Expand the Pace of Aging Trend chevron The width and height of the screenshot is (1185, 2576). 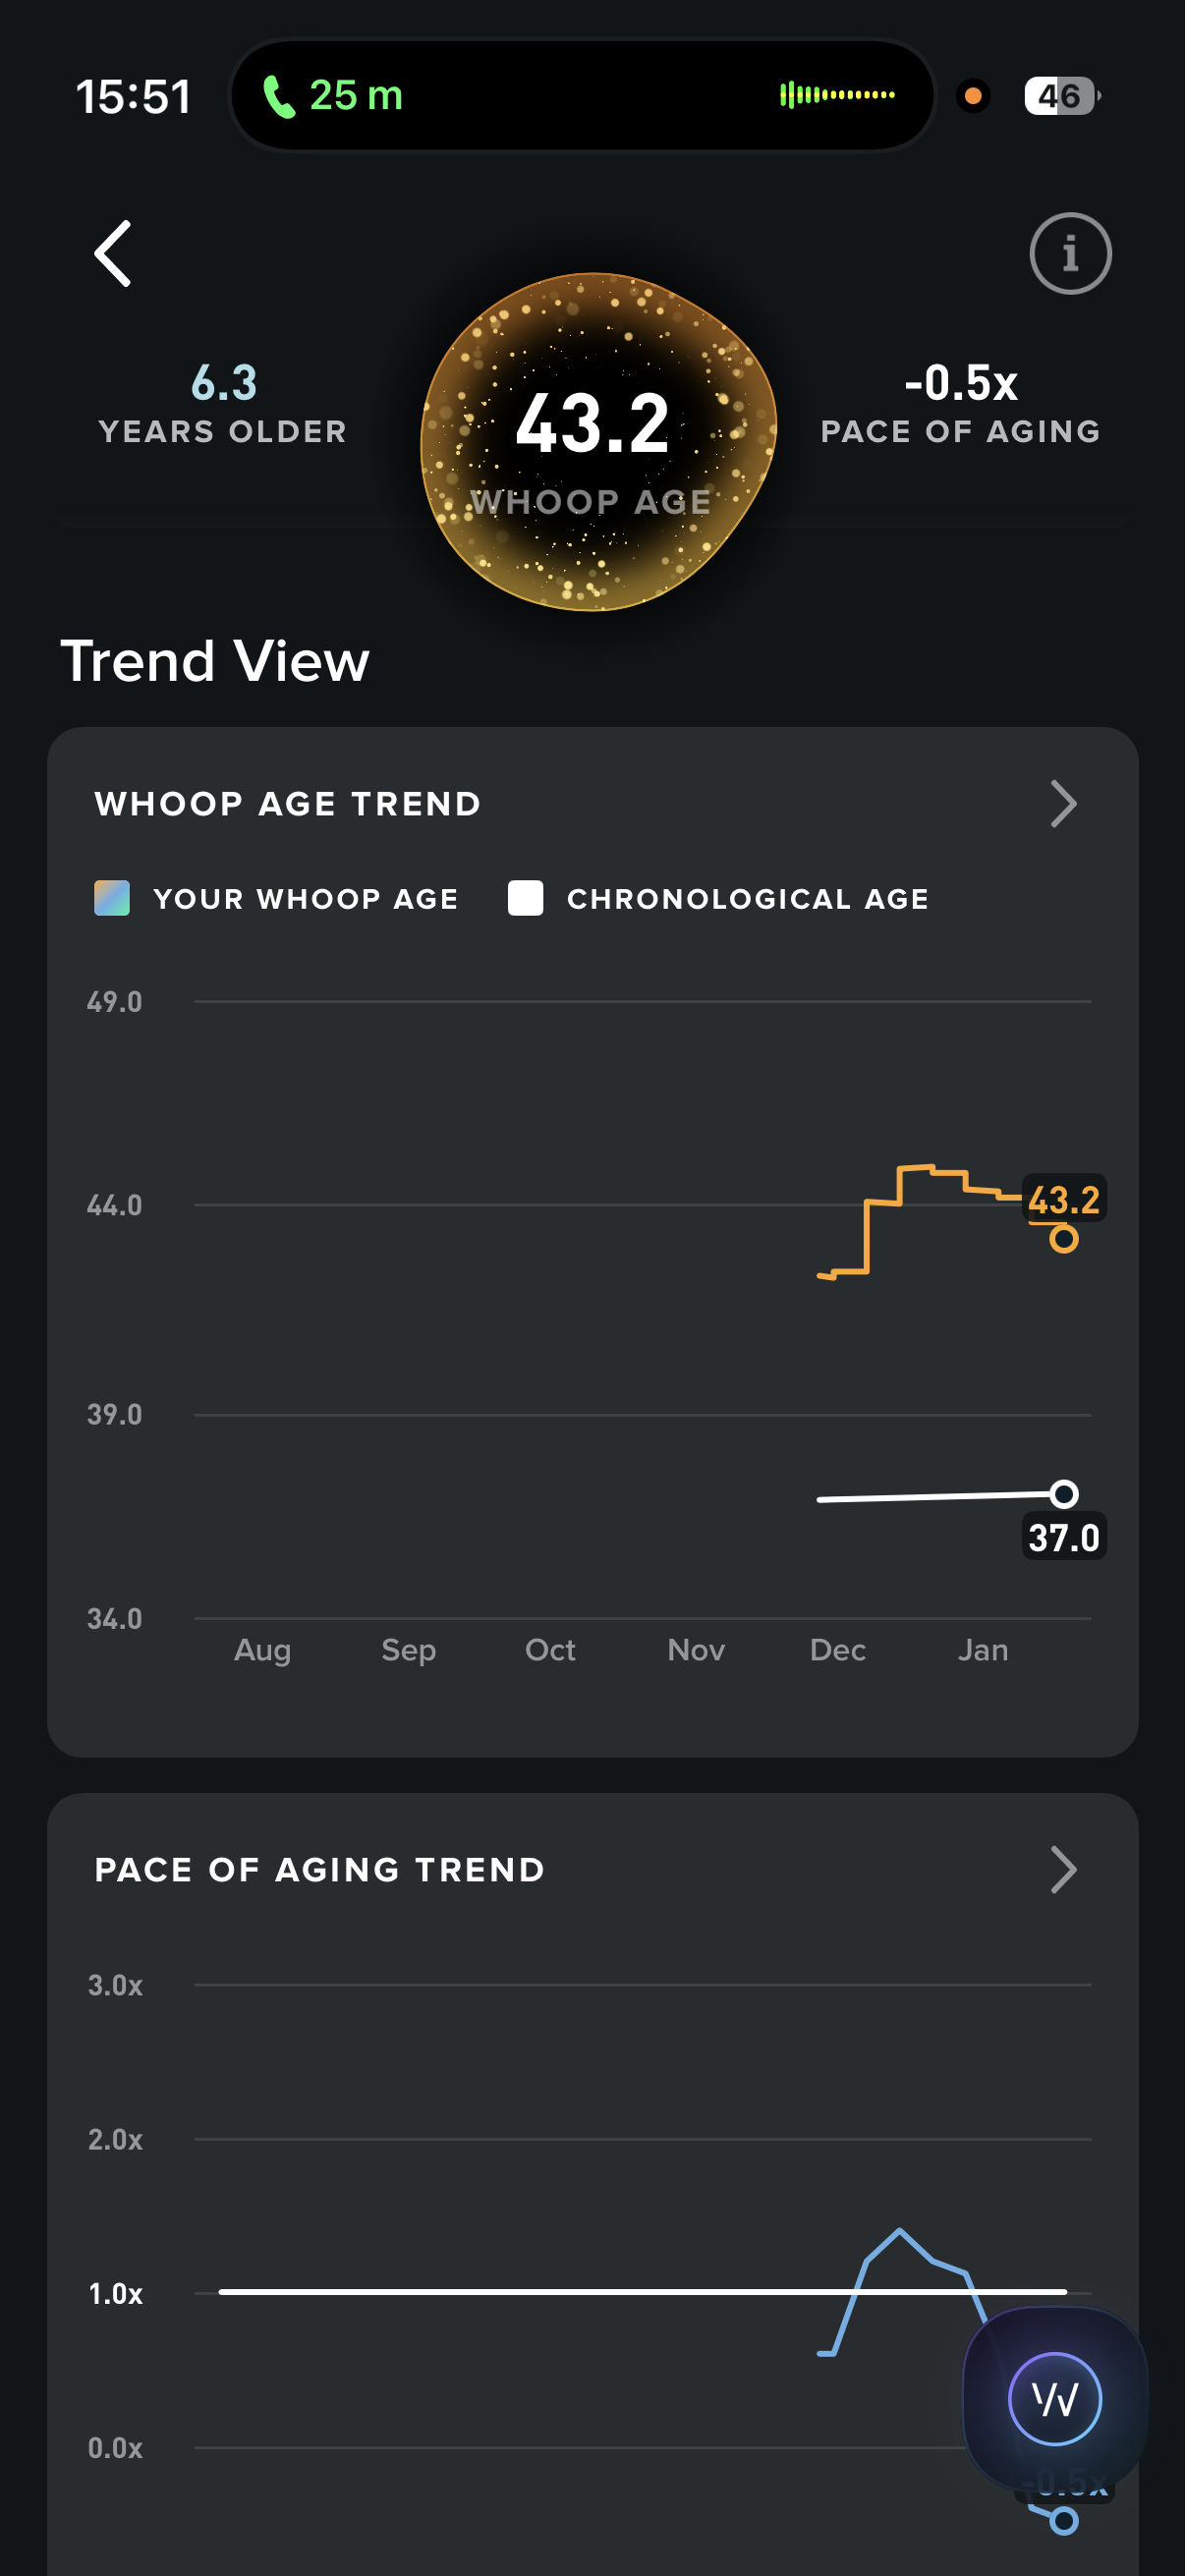1063,1870
